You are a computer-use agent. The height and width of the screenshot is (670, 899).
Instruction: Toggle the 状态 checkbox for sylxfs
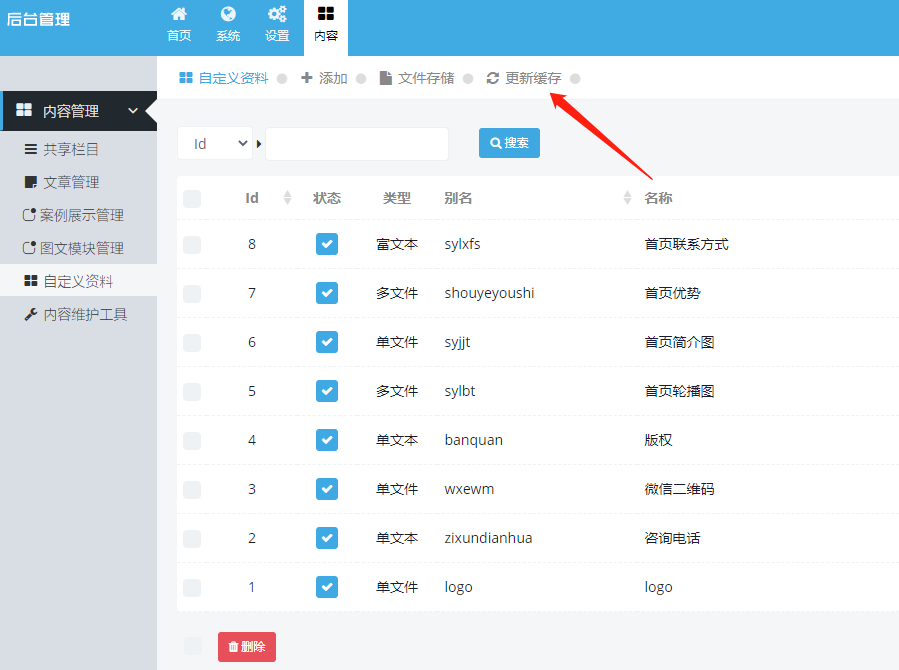coord(327,244)
